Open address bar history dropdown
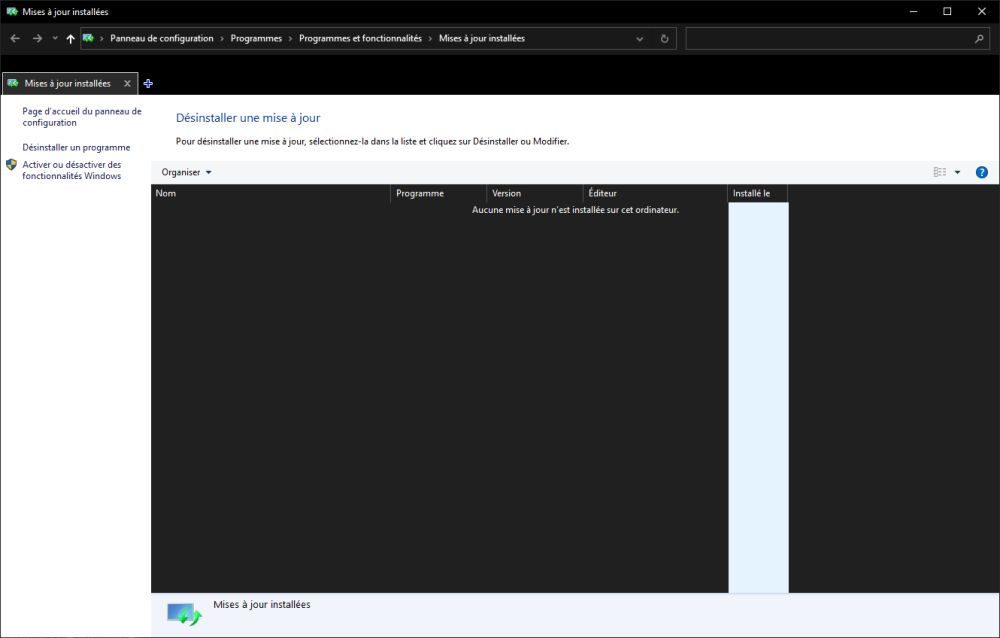 [x=640, y=39]
